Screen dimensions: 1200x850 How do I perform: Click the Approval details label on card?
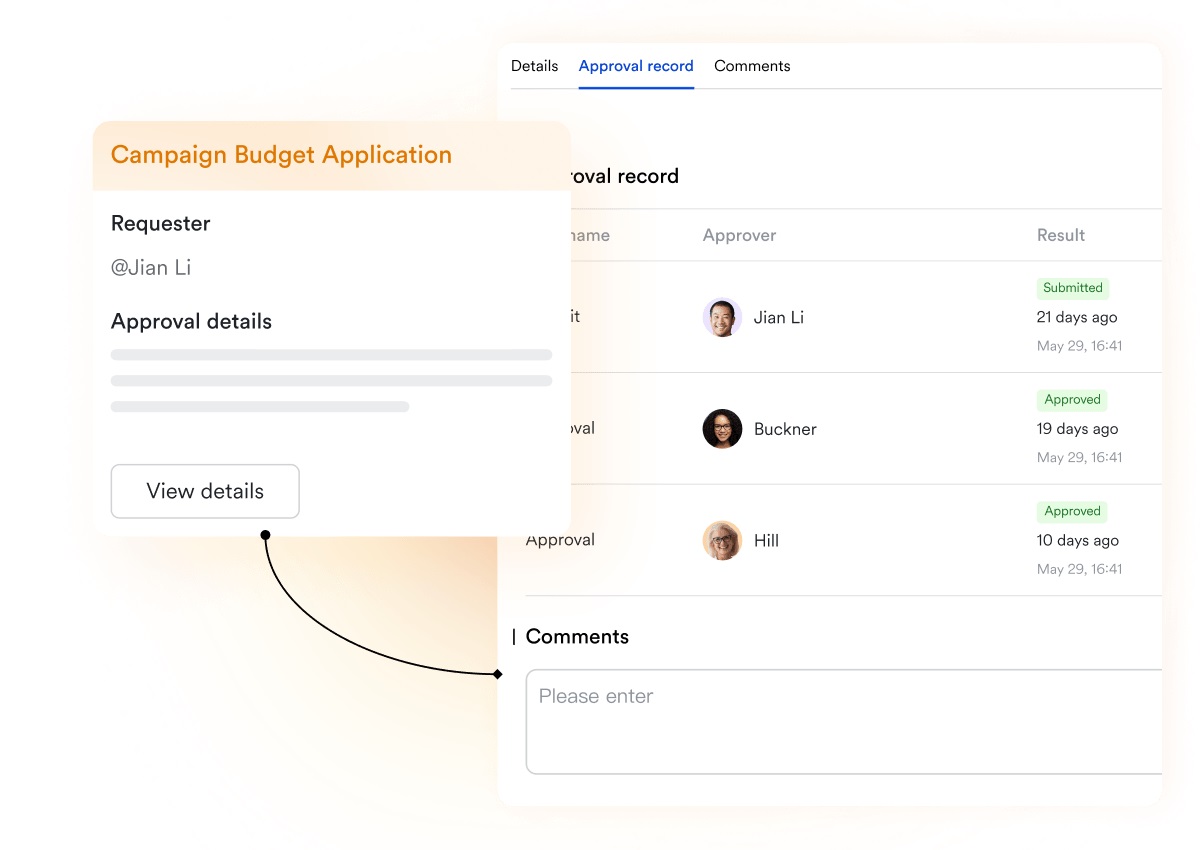coord(191,322)
